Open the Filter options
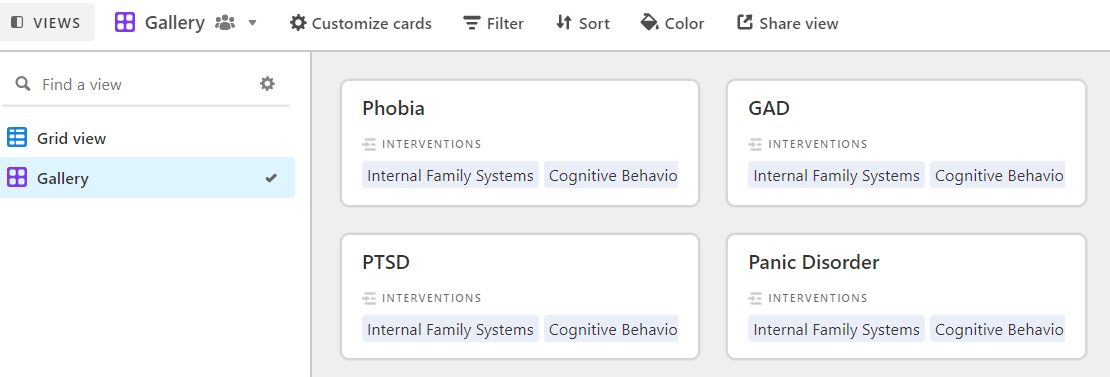1110x377 pixels. [493, 23]
